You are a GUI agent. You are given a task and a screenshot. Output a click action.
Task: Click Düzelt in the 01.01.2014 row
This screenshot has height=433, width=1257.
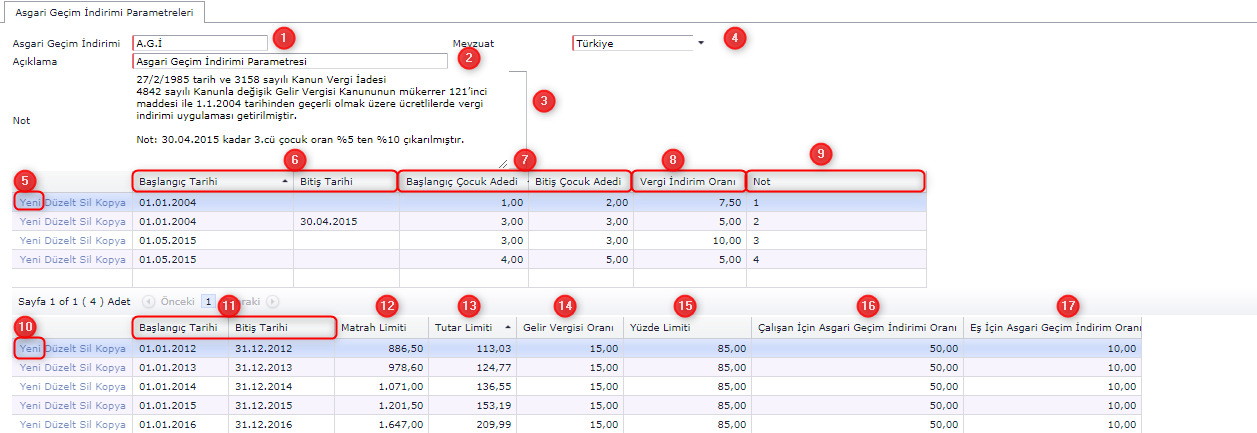[x=63, y=385]
